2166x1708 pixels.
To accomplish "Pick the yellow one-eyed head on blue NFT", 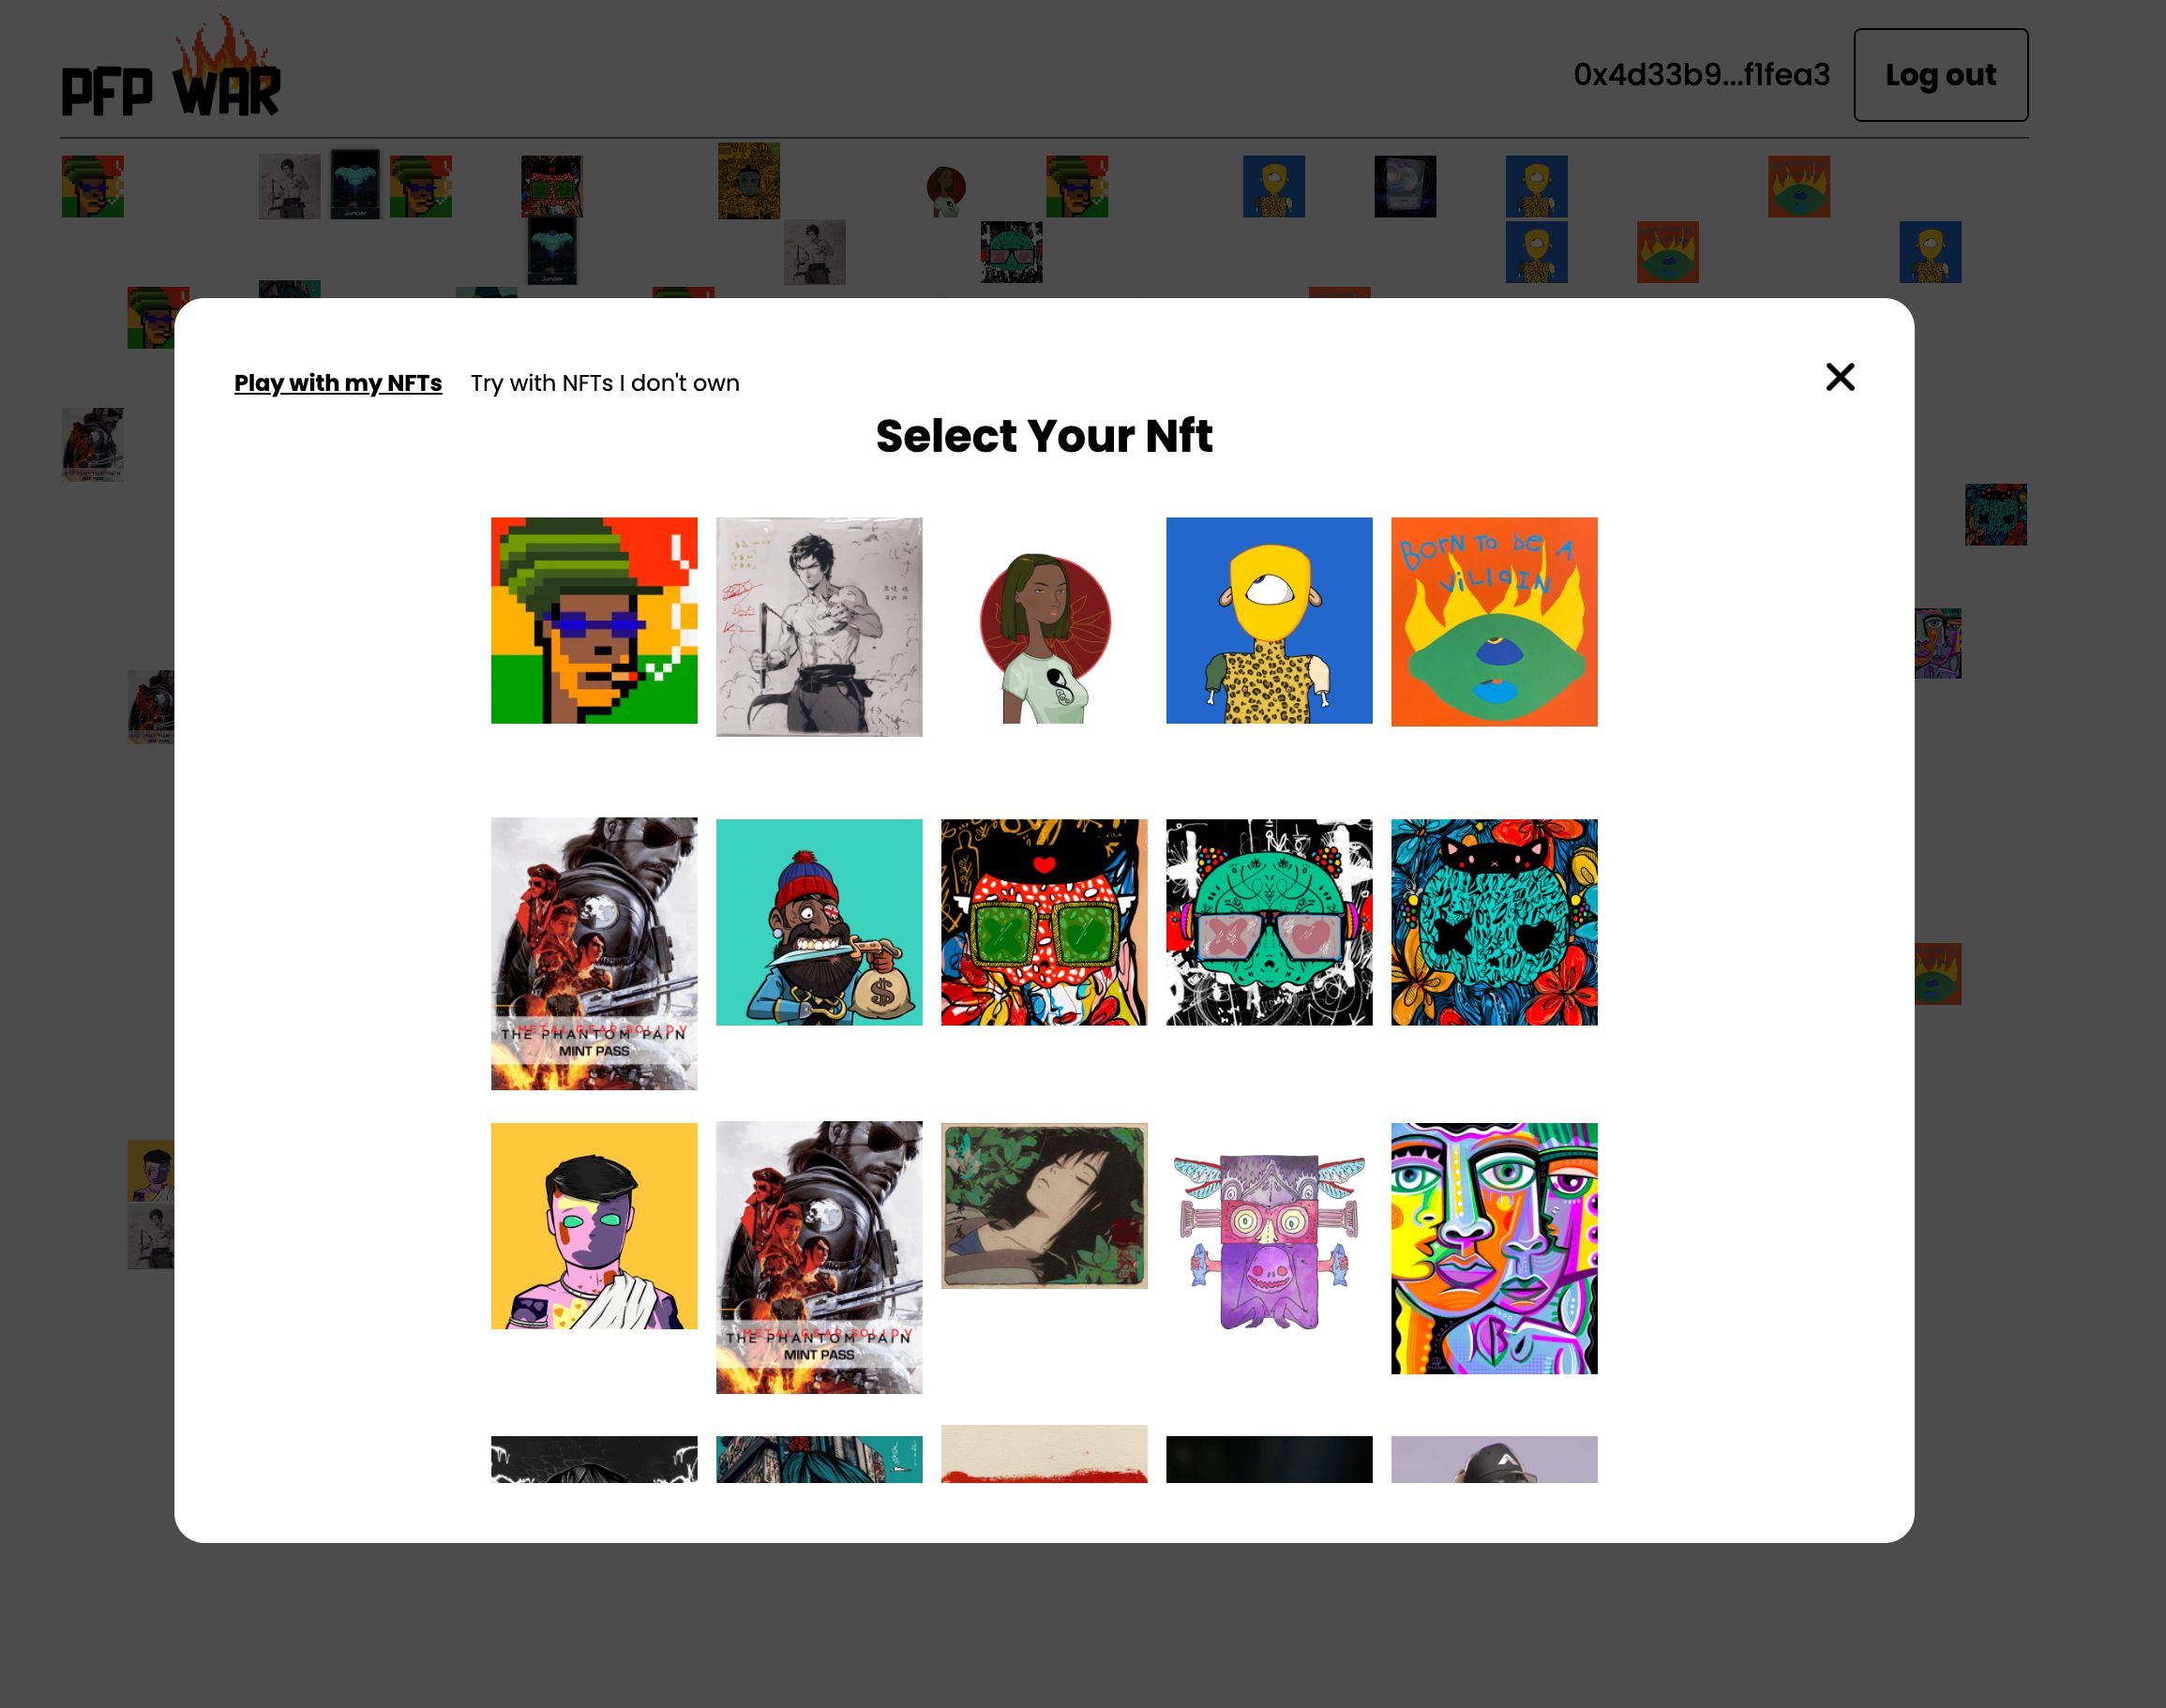I will tap(1269, 620).
